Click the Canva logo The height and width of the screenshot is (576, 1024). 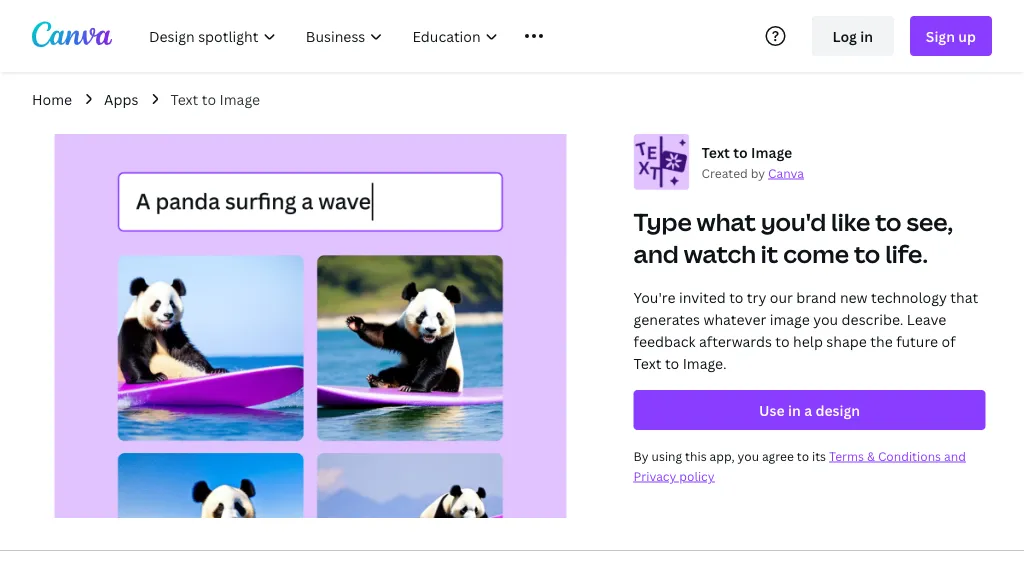pyautogui.click(x=71, y=36)
